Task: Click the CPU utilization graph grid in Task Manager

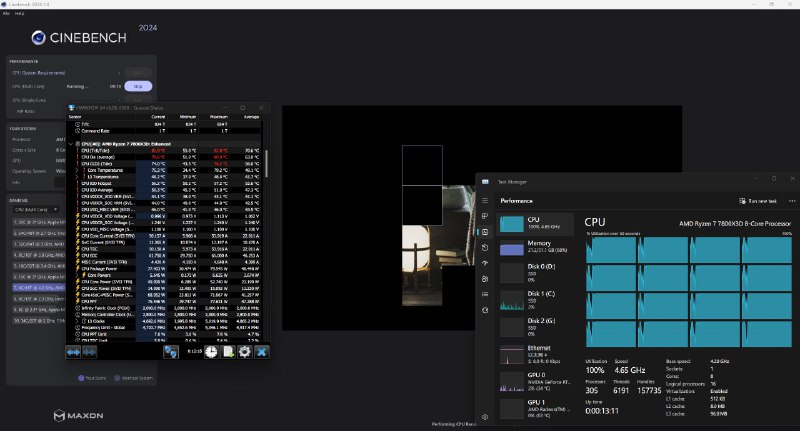Action: [x=689, y=292]
